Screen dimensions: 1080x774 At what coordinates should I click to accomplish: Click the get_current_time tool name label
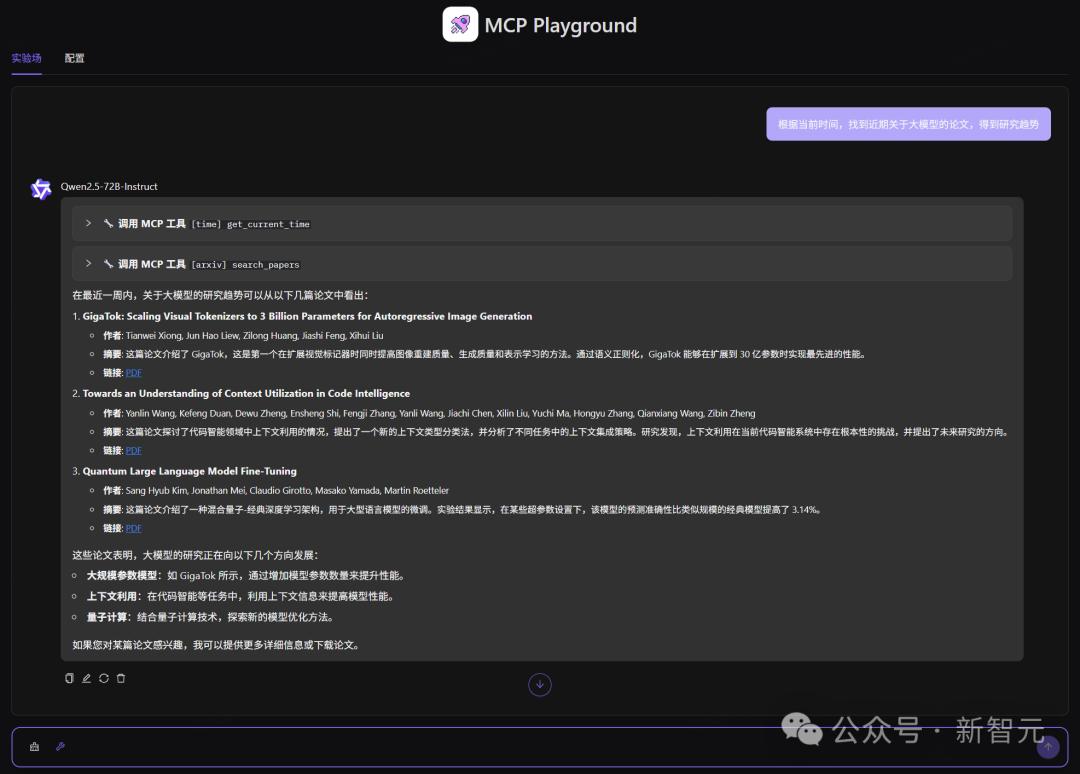click(x=269, y=224)
